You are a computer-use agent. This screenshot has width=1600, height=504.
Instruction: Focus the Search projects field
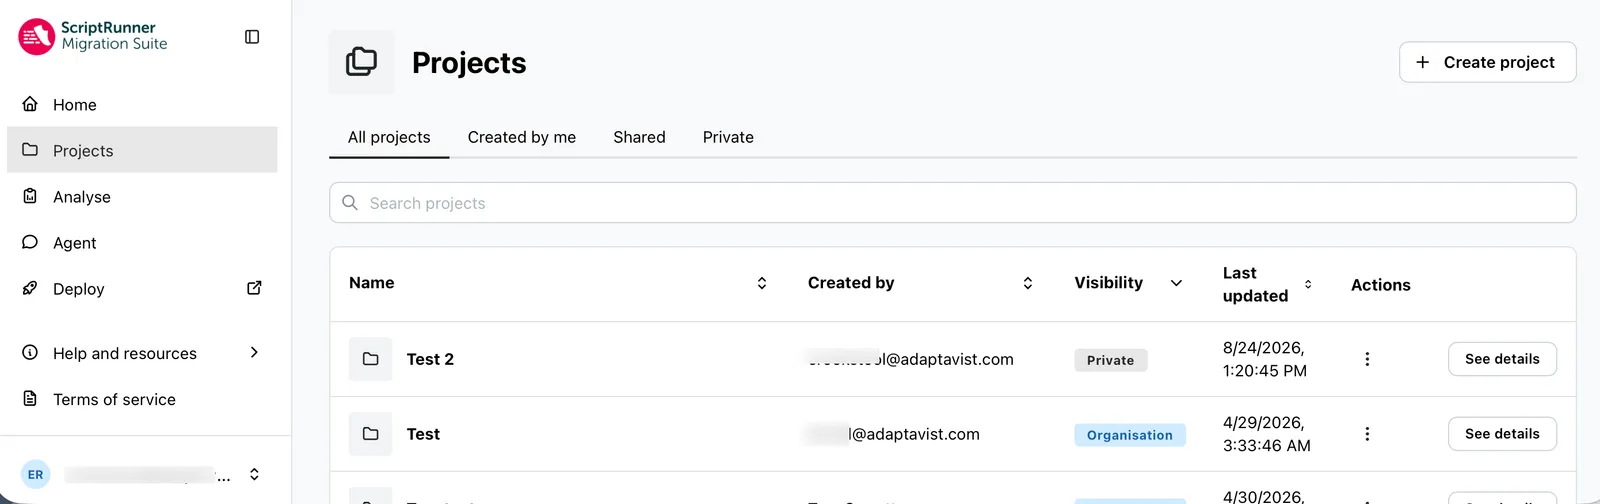point(952,203)
